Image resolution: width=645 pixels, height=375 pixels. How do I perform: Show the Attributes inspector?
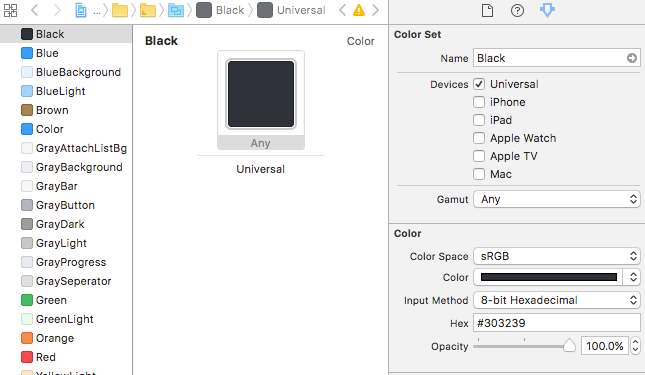click(x=547, y=10)
